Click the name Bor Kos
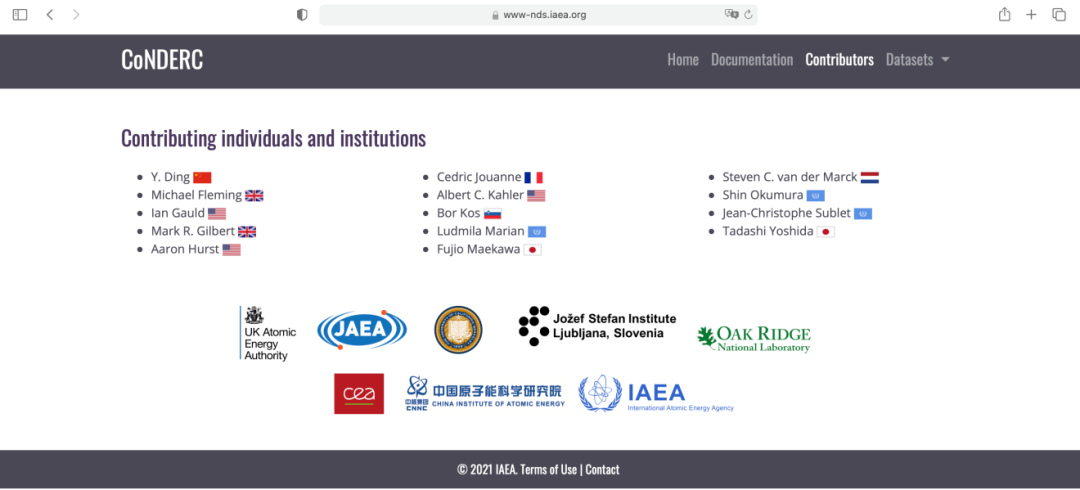1080x490 pixels. (459, 214)
